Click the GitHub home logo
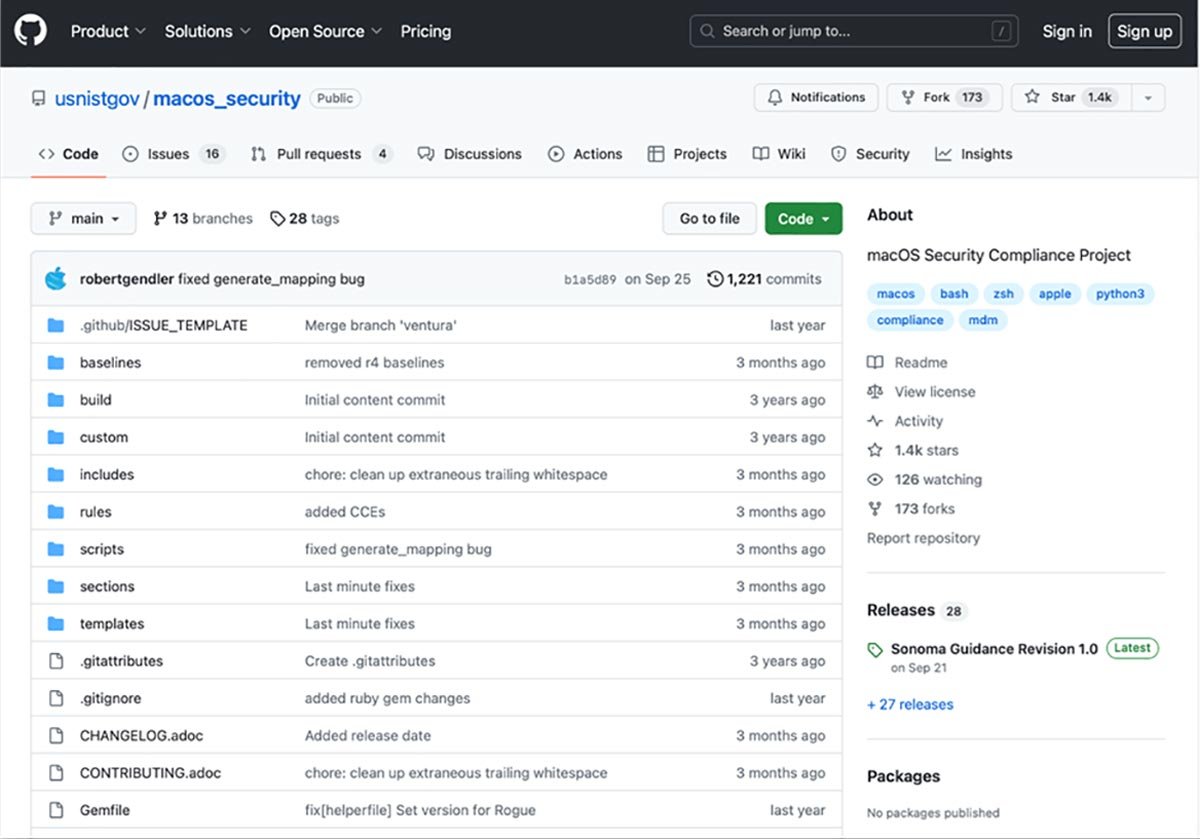1200x839 pixels. tap(30, 30)
